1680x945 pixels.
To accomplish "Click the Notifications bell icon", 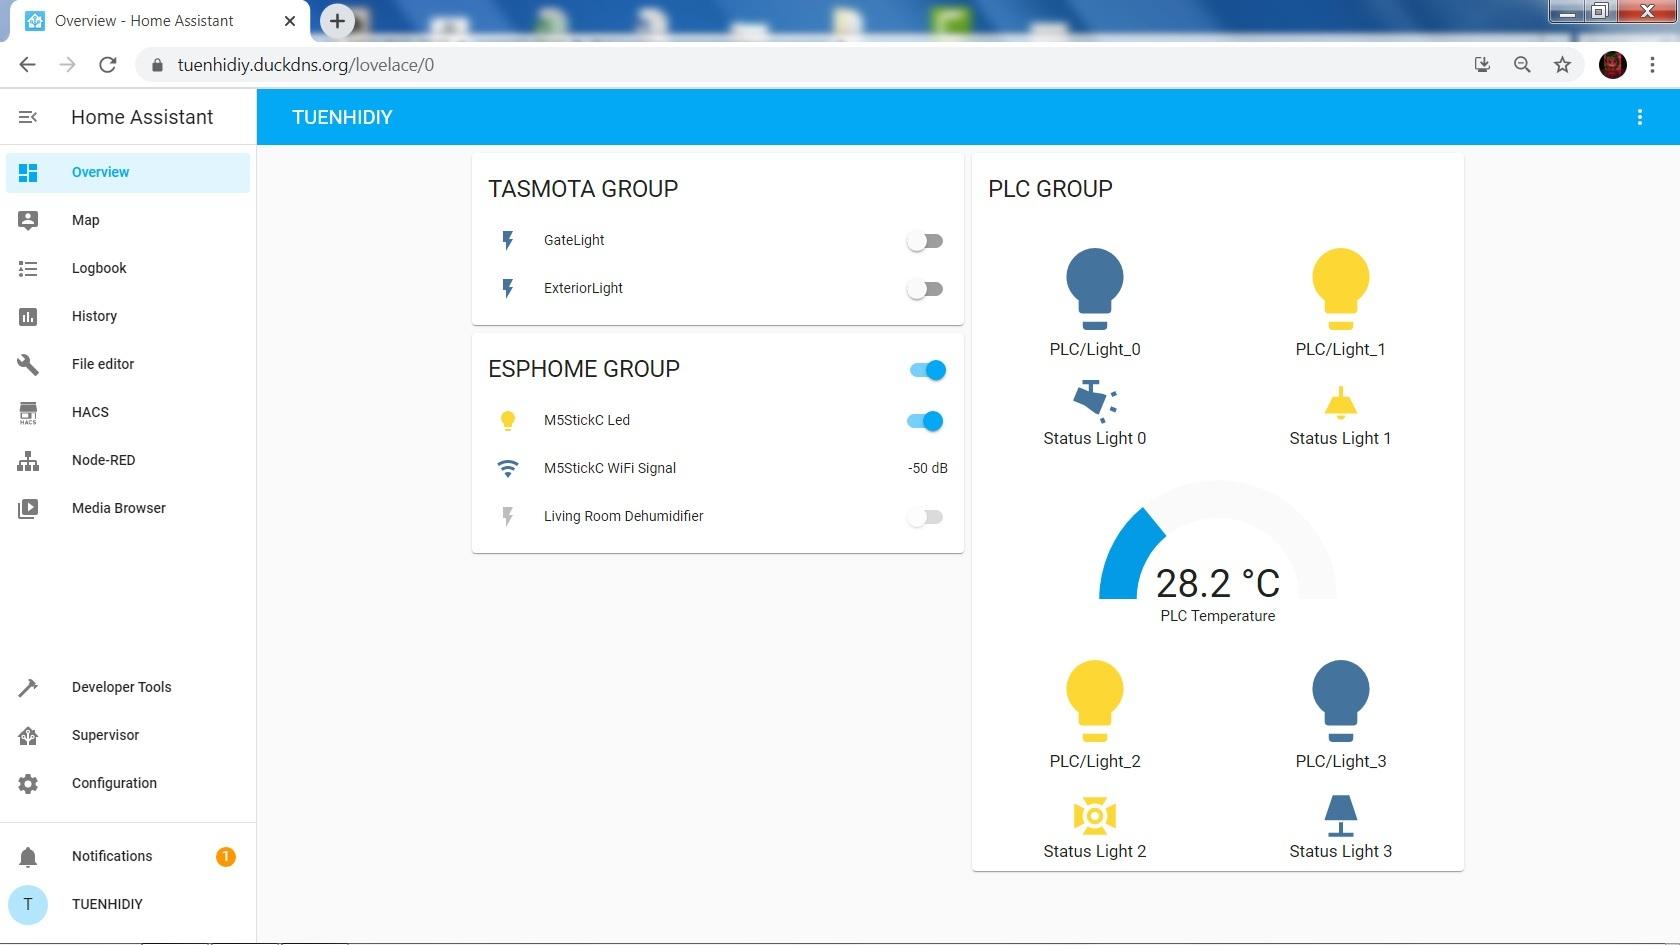I will pos(28,856).
